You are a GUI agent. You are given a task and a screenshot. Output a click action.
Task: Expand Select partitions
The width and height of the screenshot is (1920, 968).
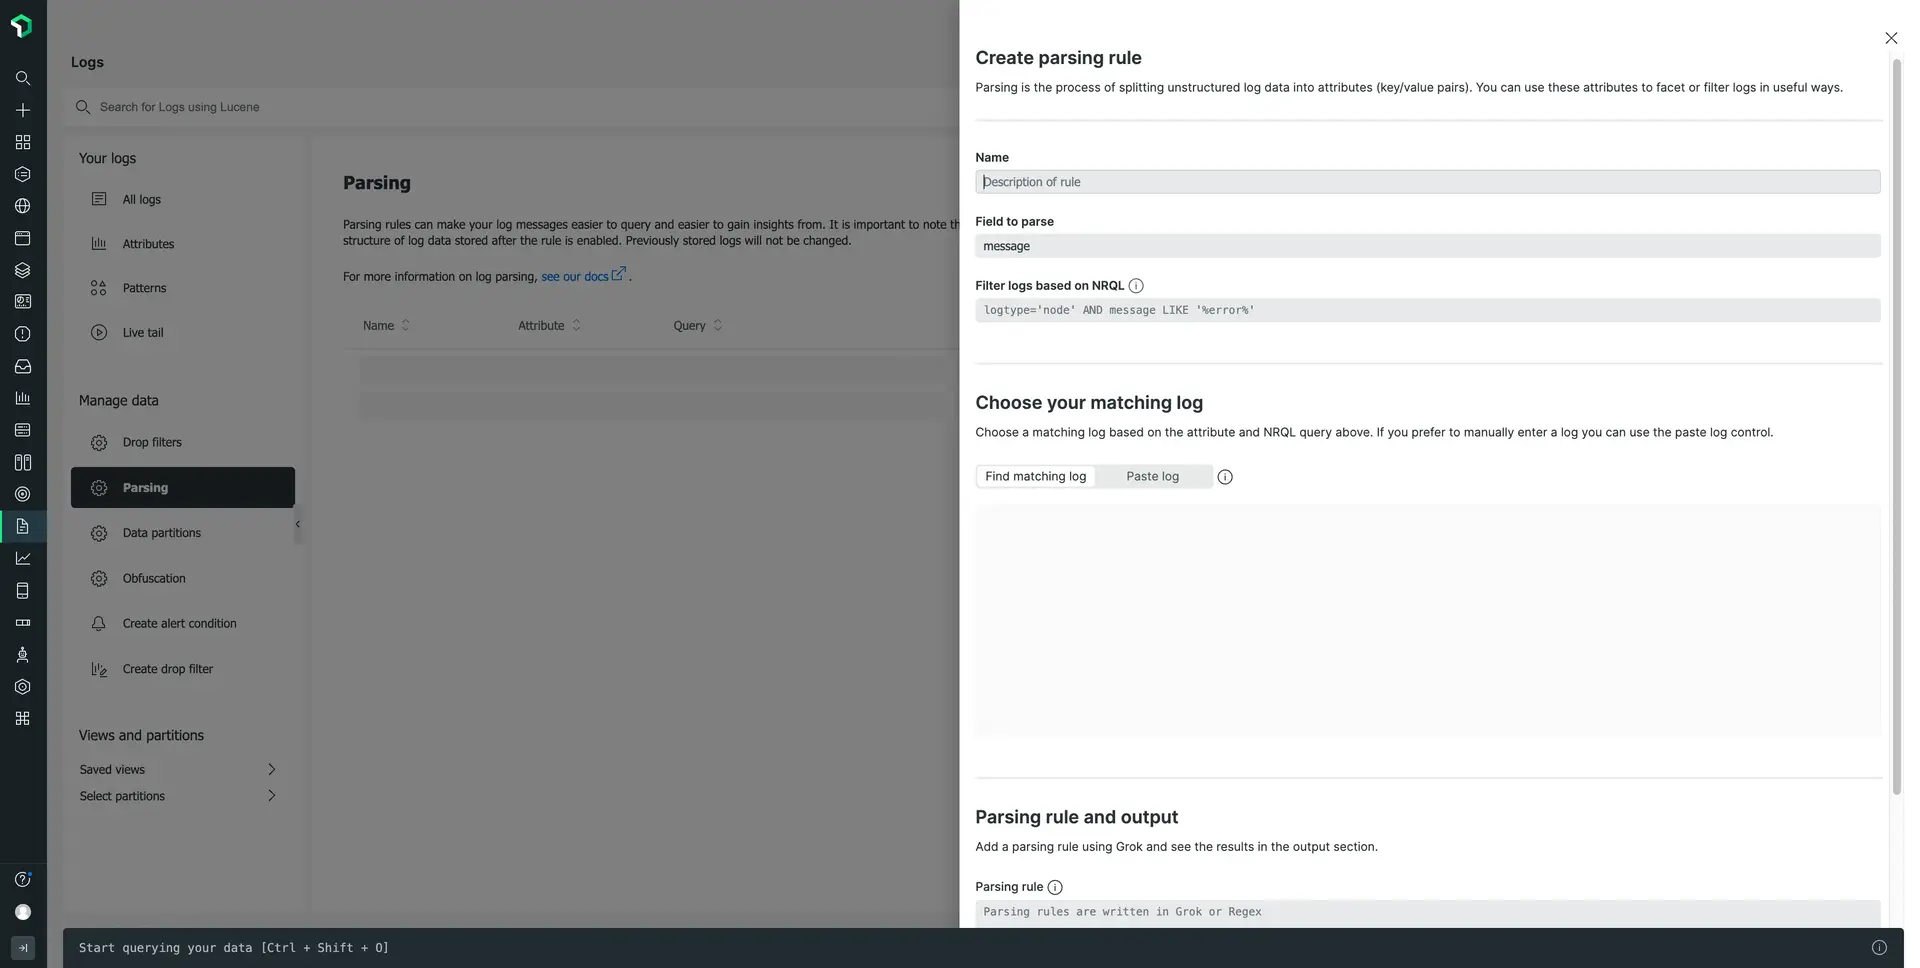tap(178, 796)
